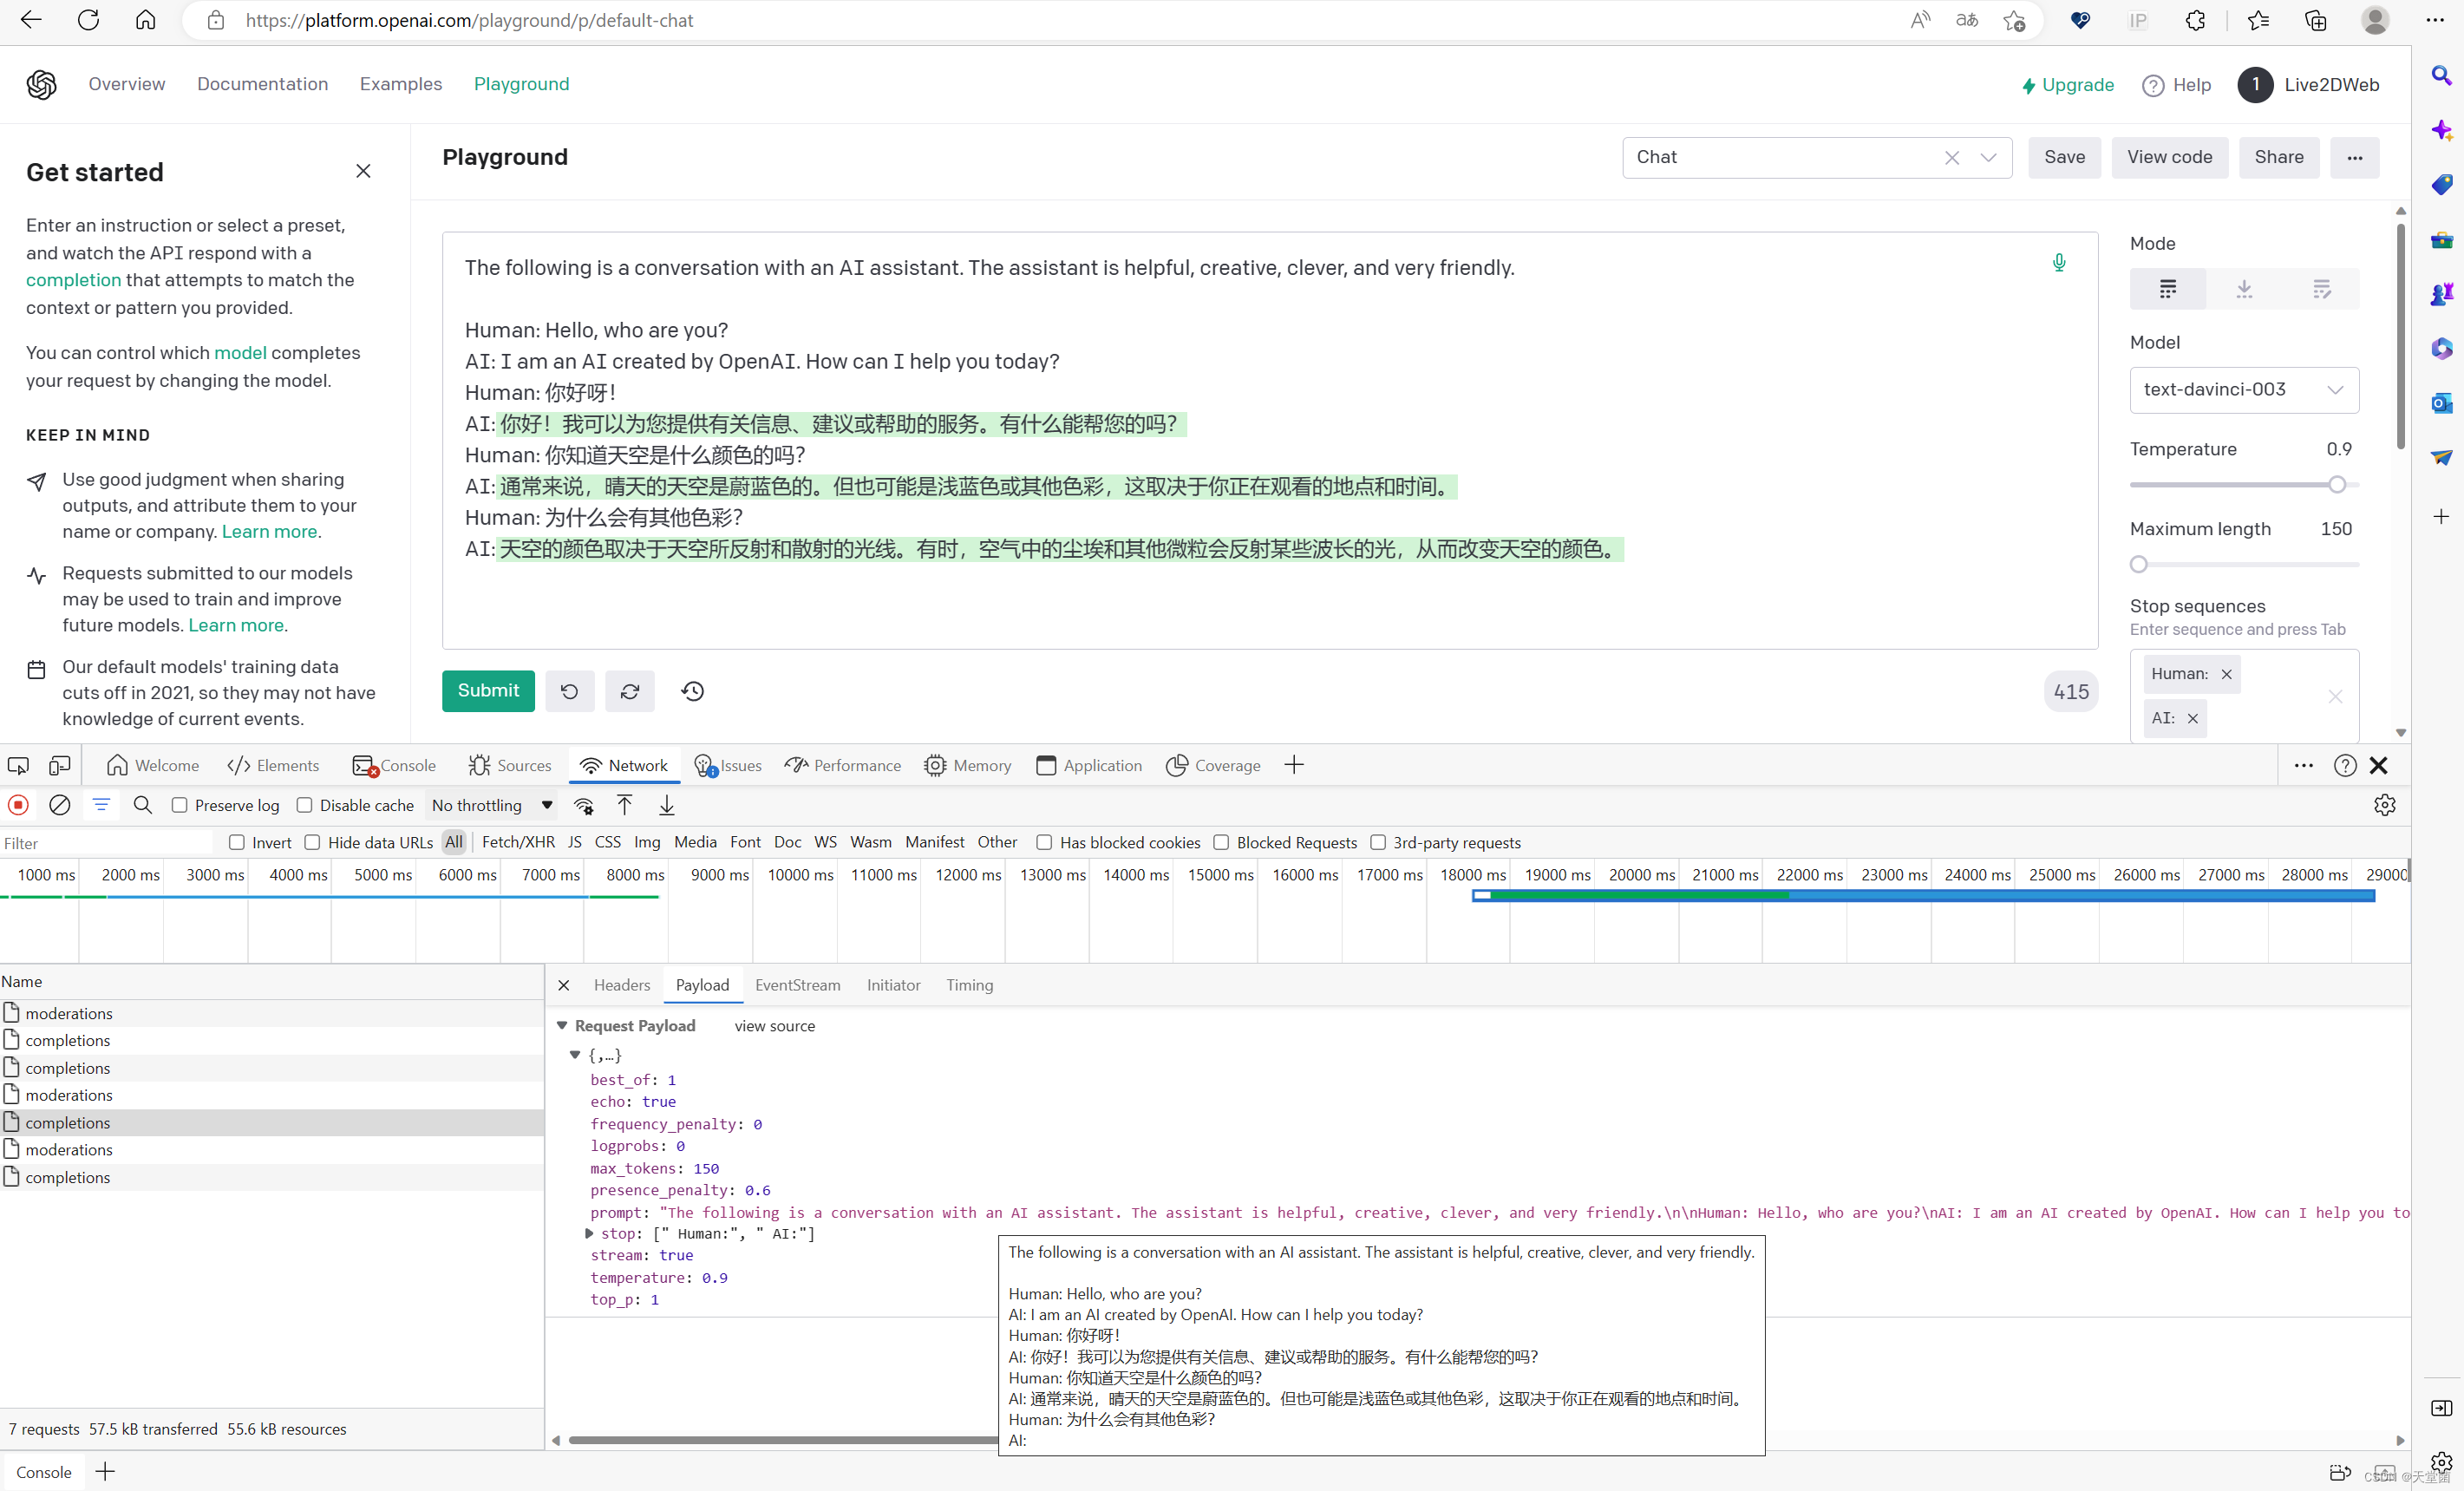Select the Fetch/XHR filter type
This screenshot has width=2464, height=1491.
518,843
